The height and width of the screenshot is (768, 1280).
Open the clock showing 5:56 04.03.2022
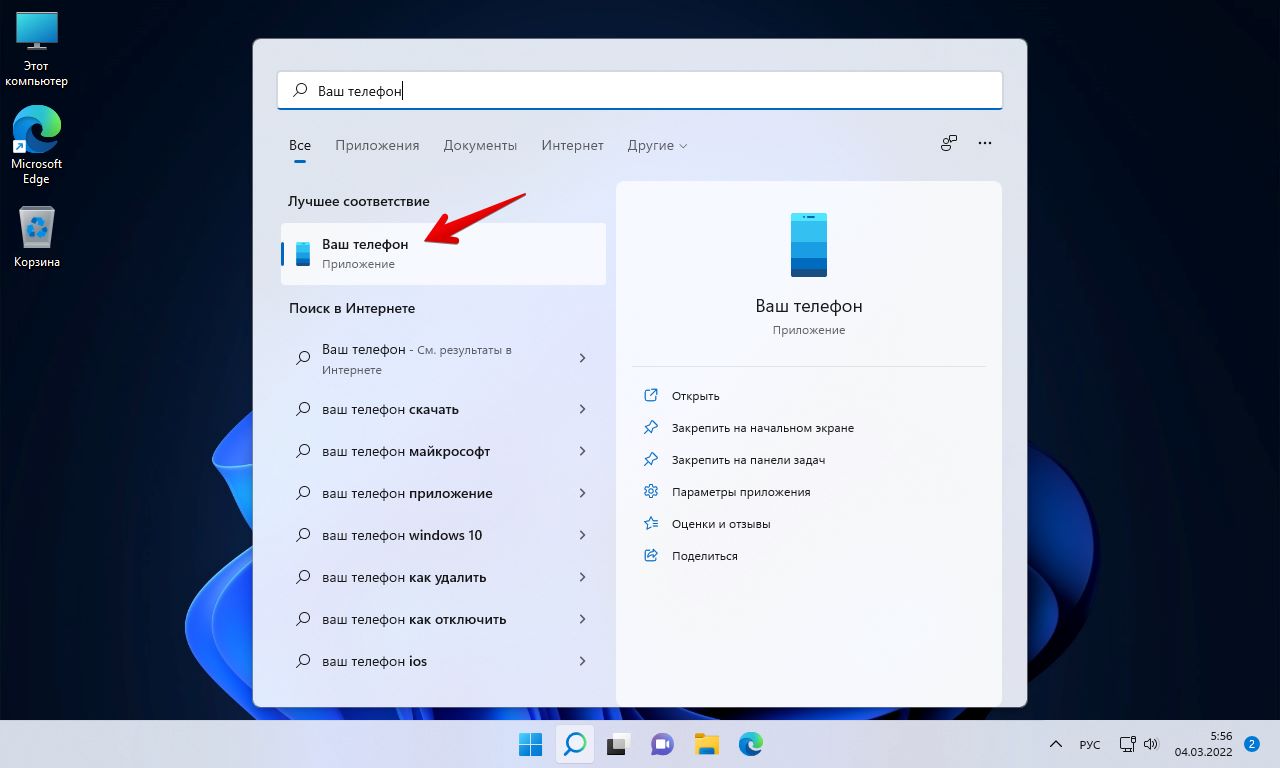pos(1203,744)
